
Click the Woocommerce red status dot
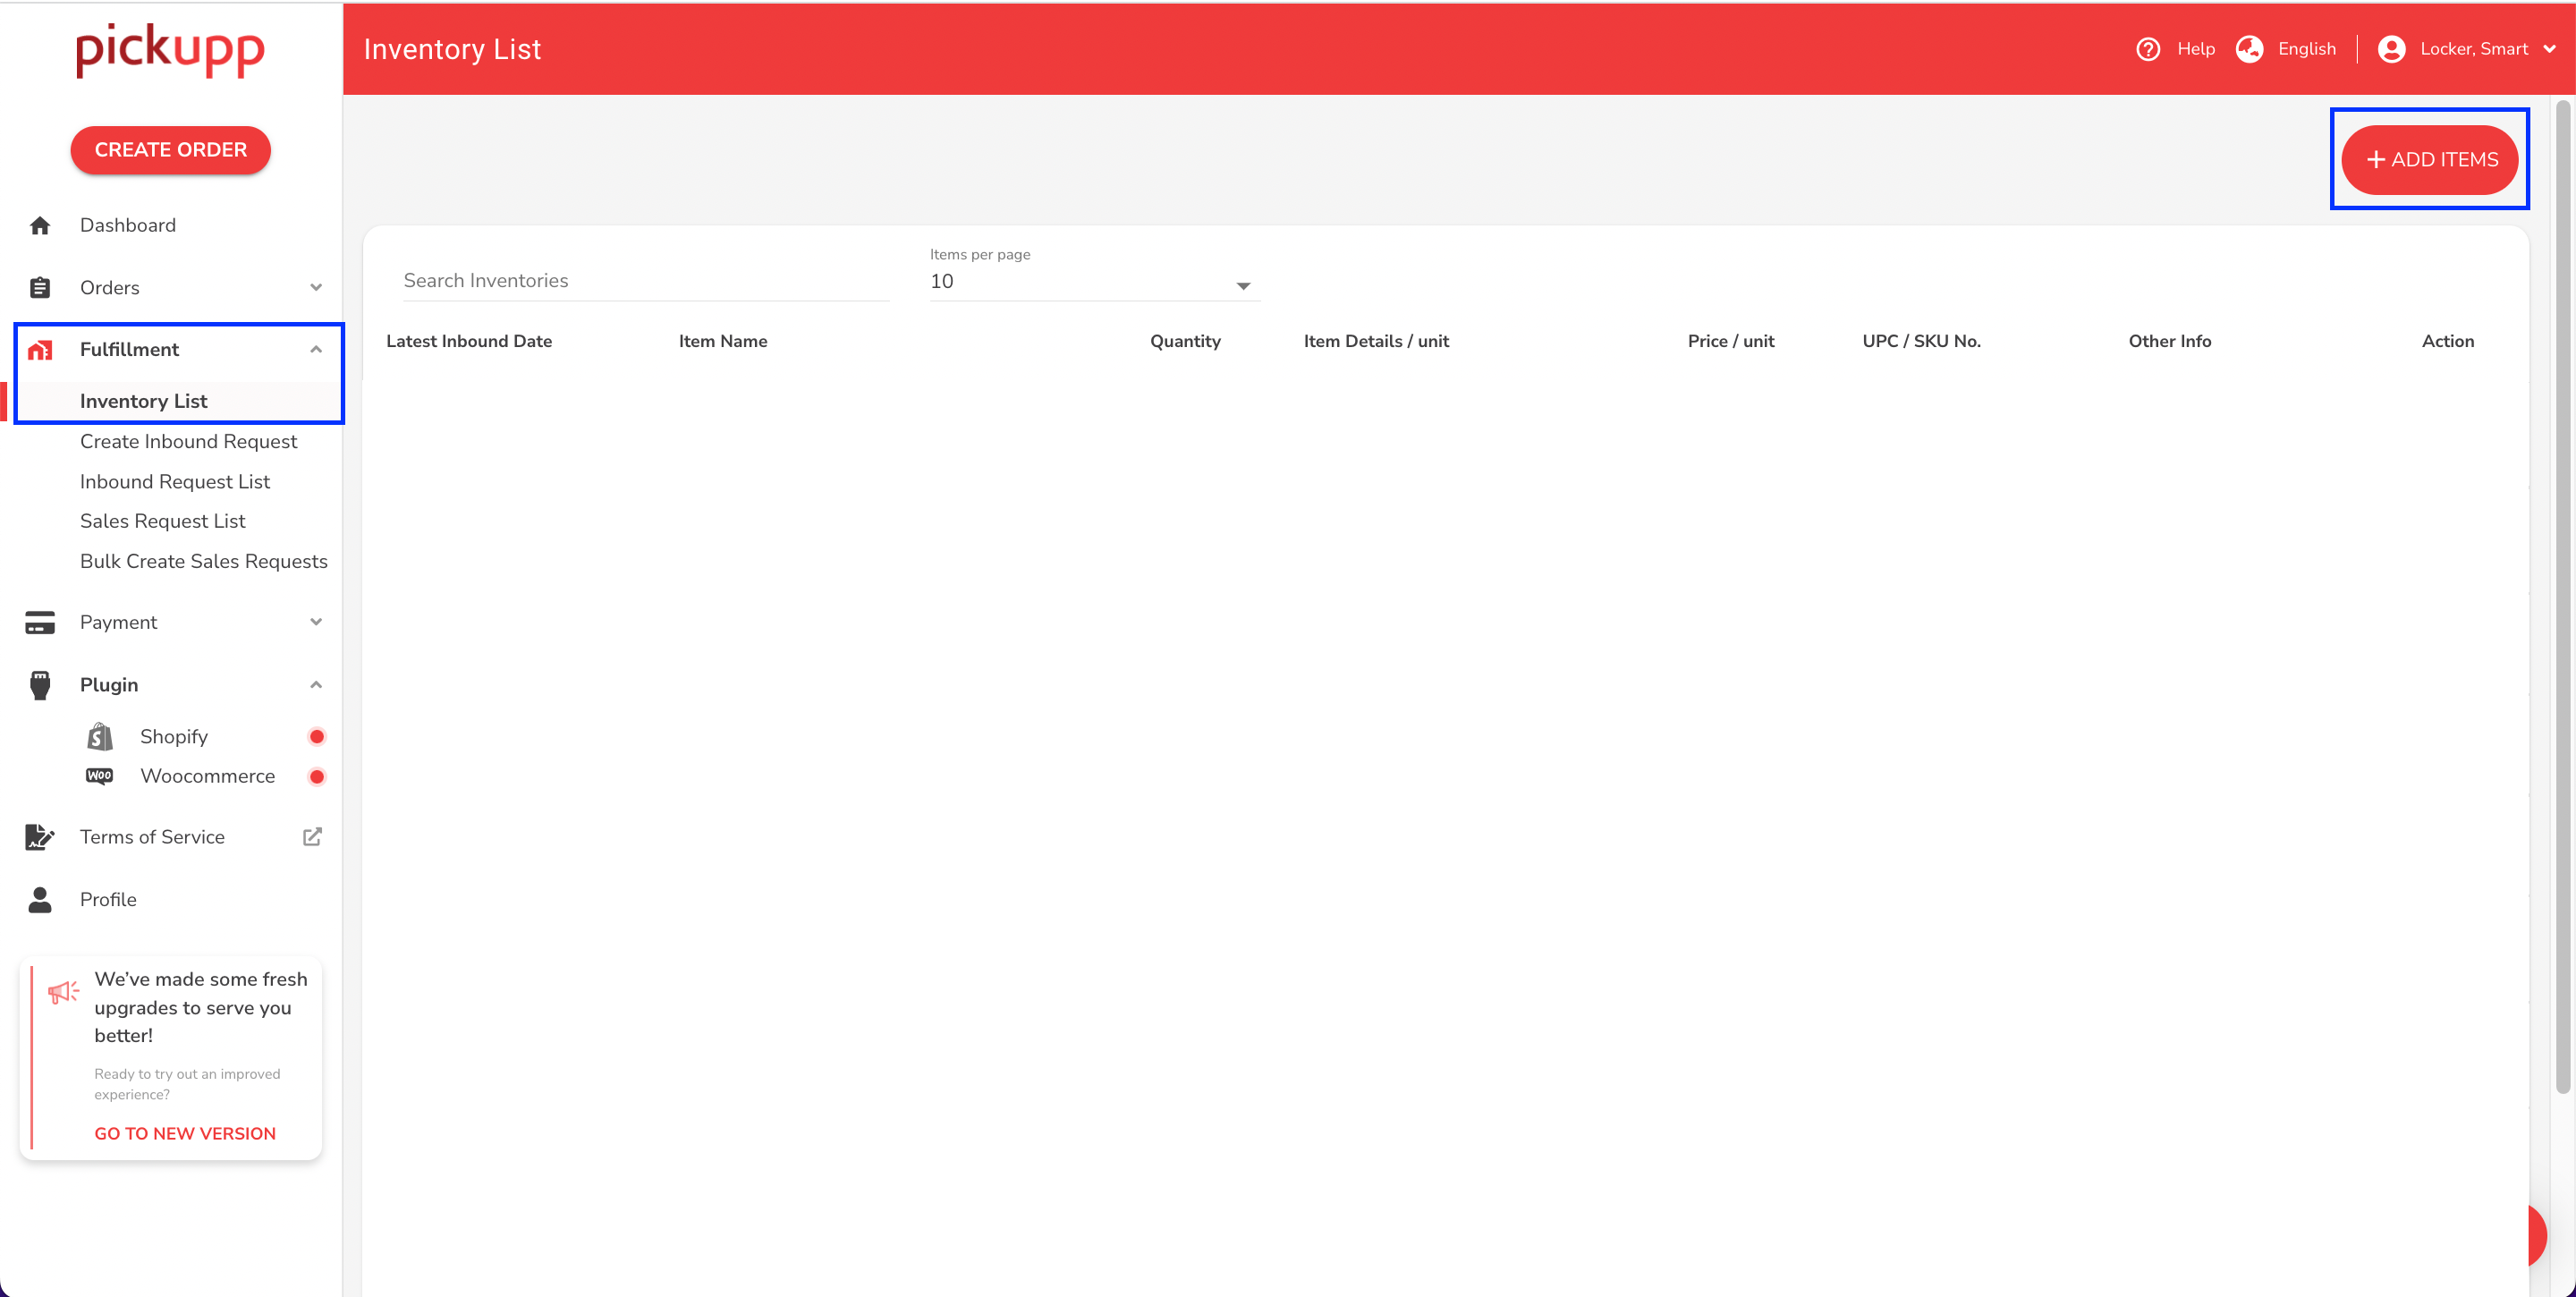[x=317, y=777]
